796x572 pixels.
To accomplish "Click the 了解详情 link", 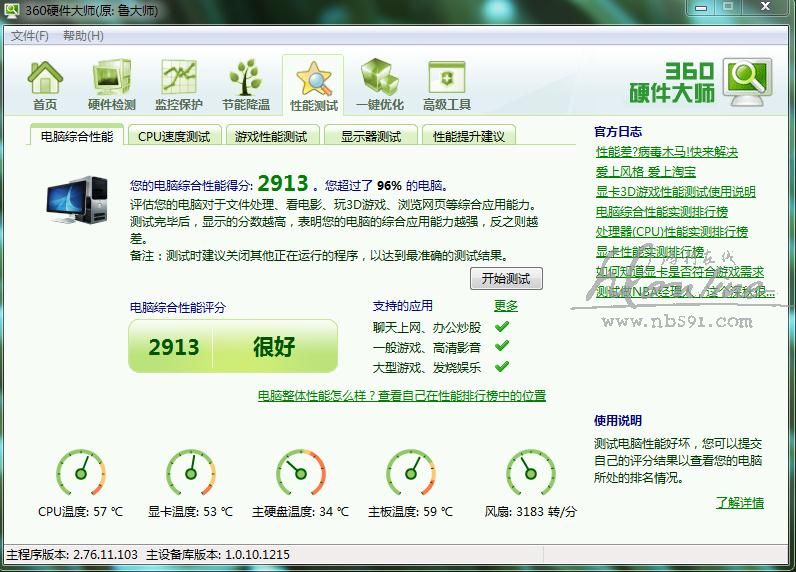I will point(739,503).
